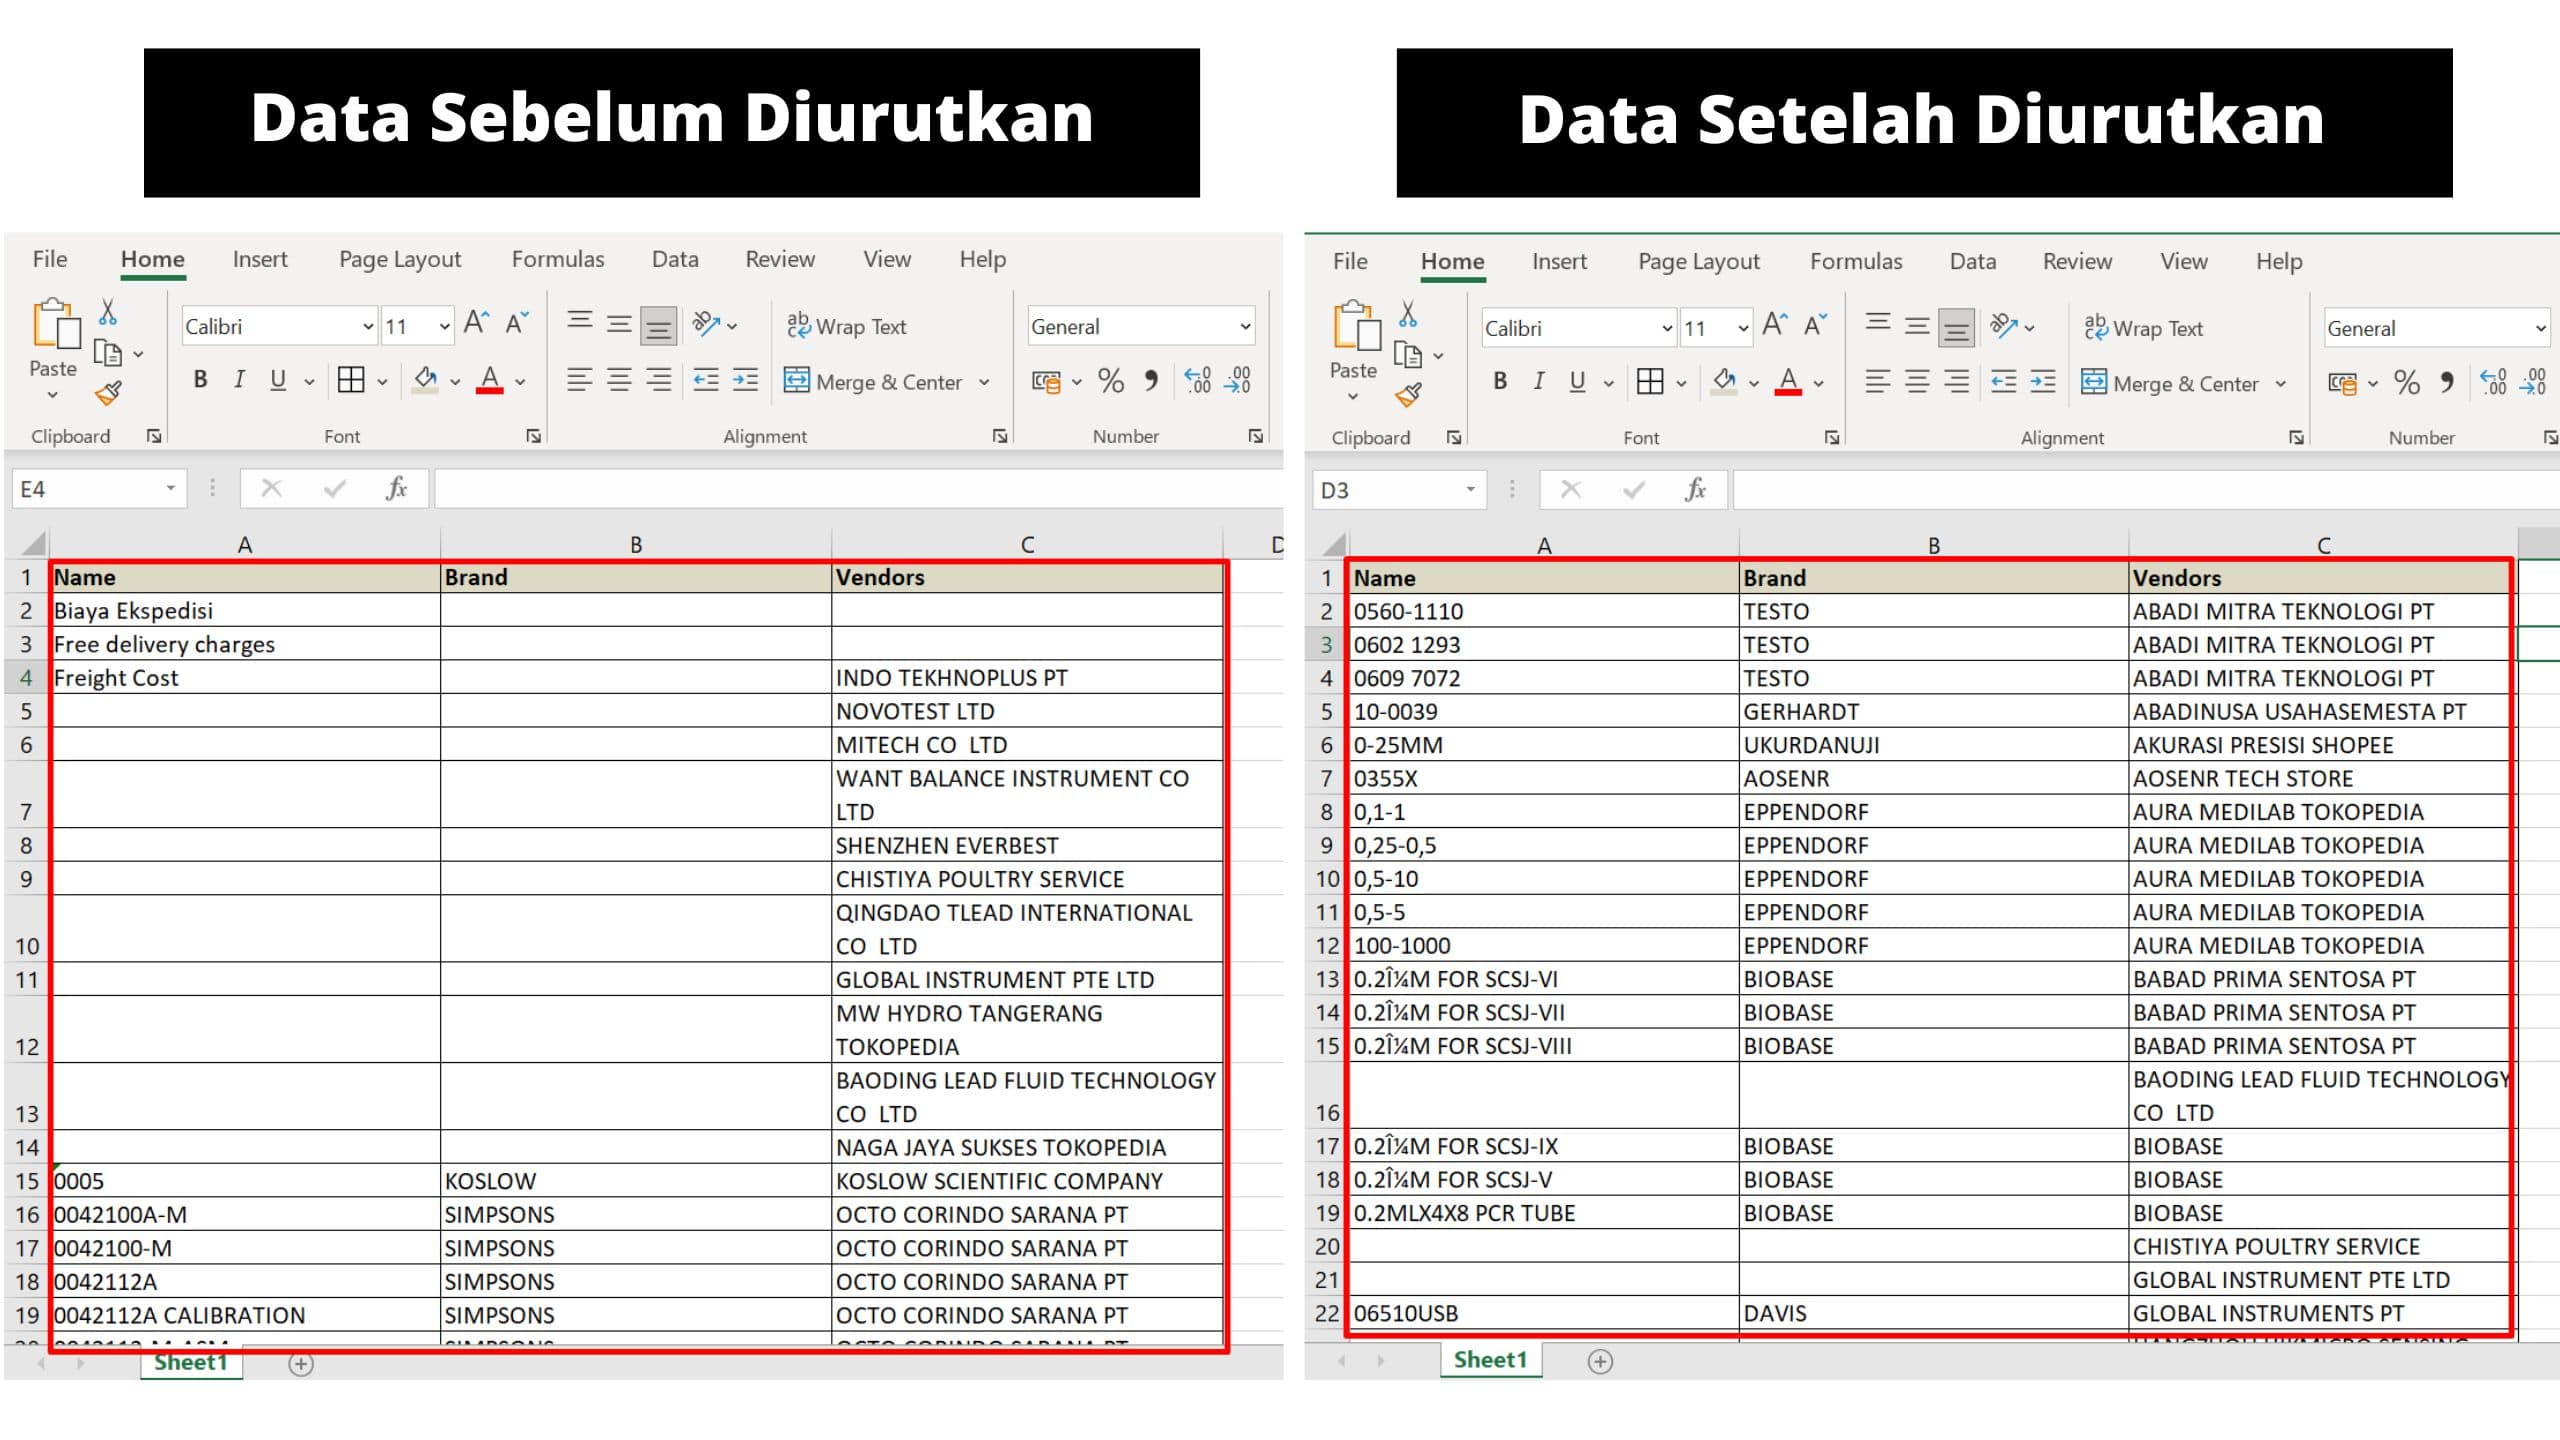Screen dimensions: 2560x1440
Task: Toggle Wrap Text in left Excel window
Action: [x=846, y=326]
